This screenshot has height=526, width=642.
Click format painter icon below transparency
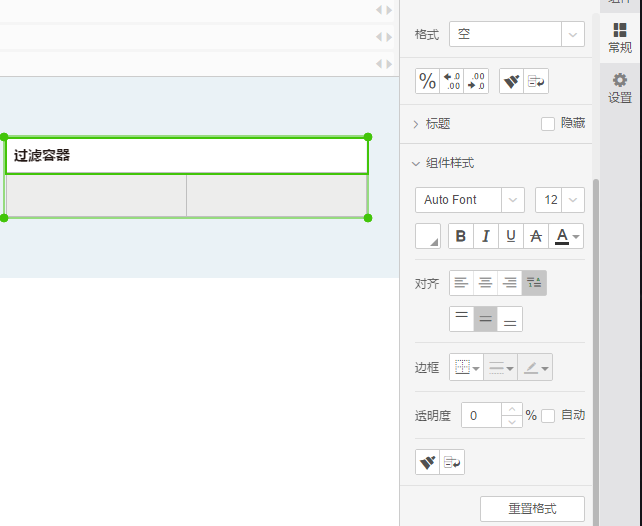click(x=427, y=462)
